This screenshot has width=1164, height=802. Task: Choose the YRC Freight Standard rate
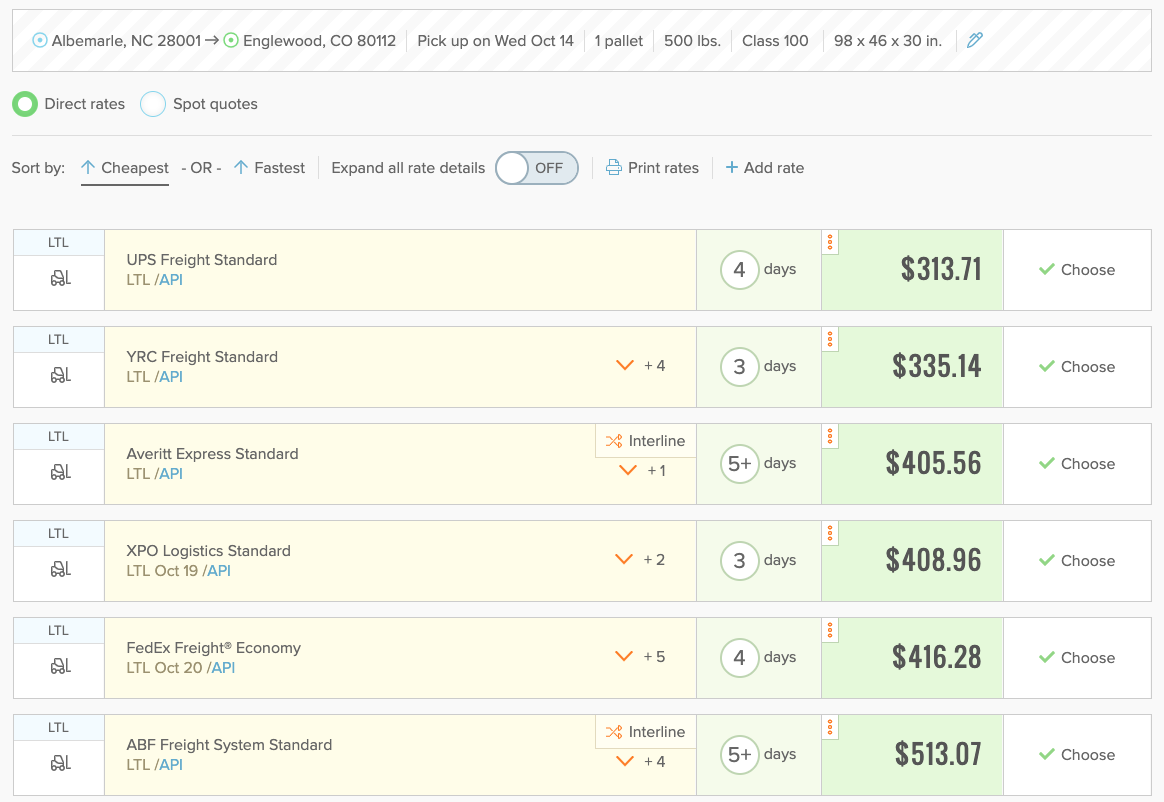pyautogui.click(x=1077, y=367)
